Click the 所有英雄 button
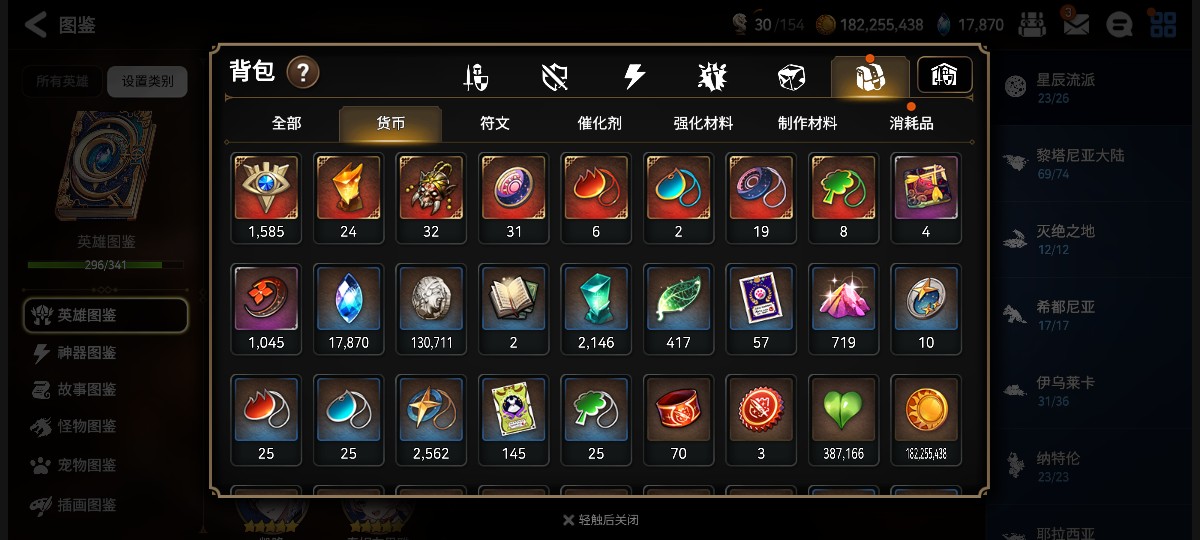This screenshot has height=540, width=1200. [x=62, y=81]
